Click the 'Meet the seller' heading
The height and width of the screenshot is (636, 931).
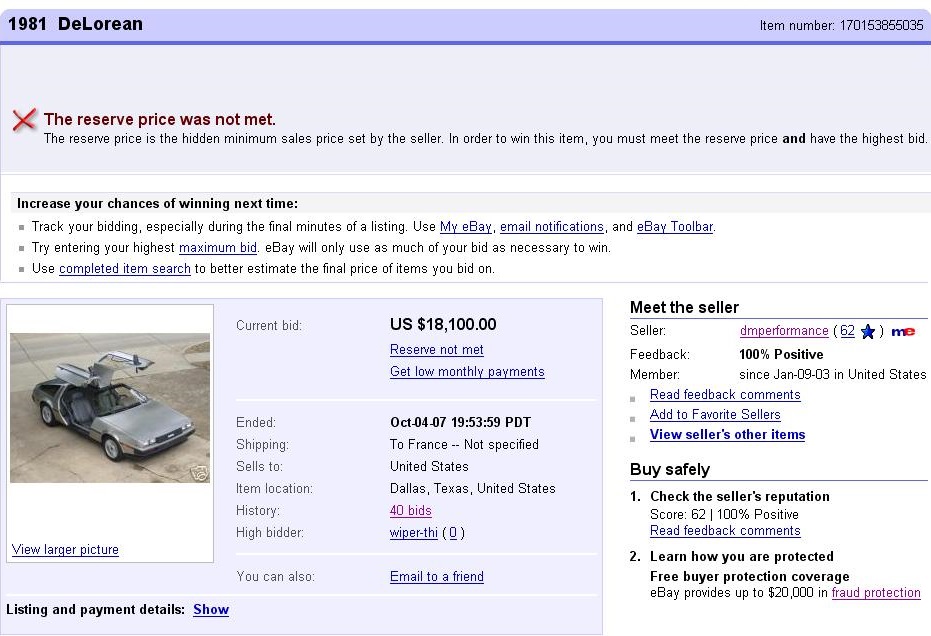click(x=684, y=307)
